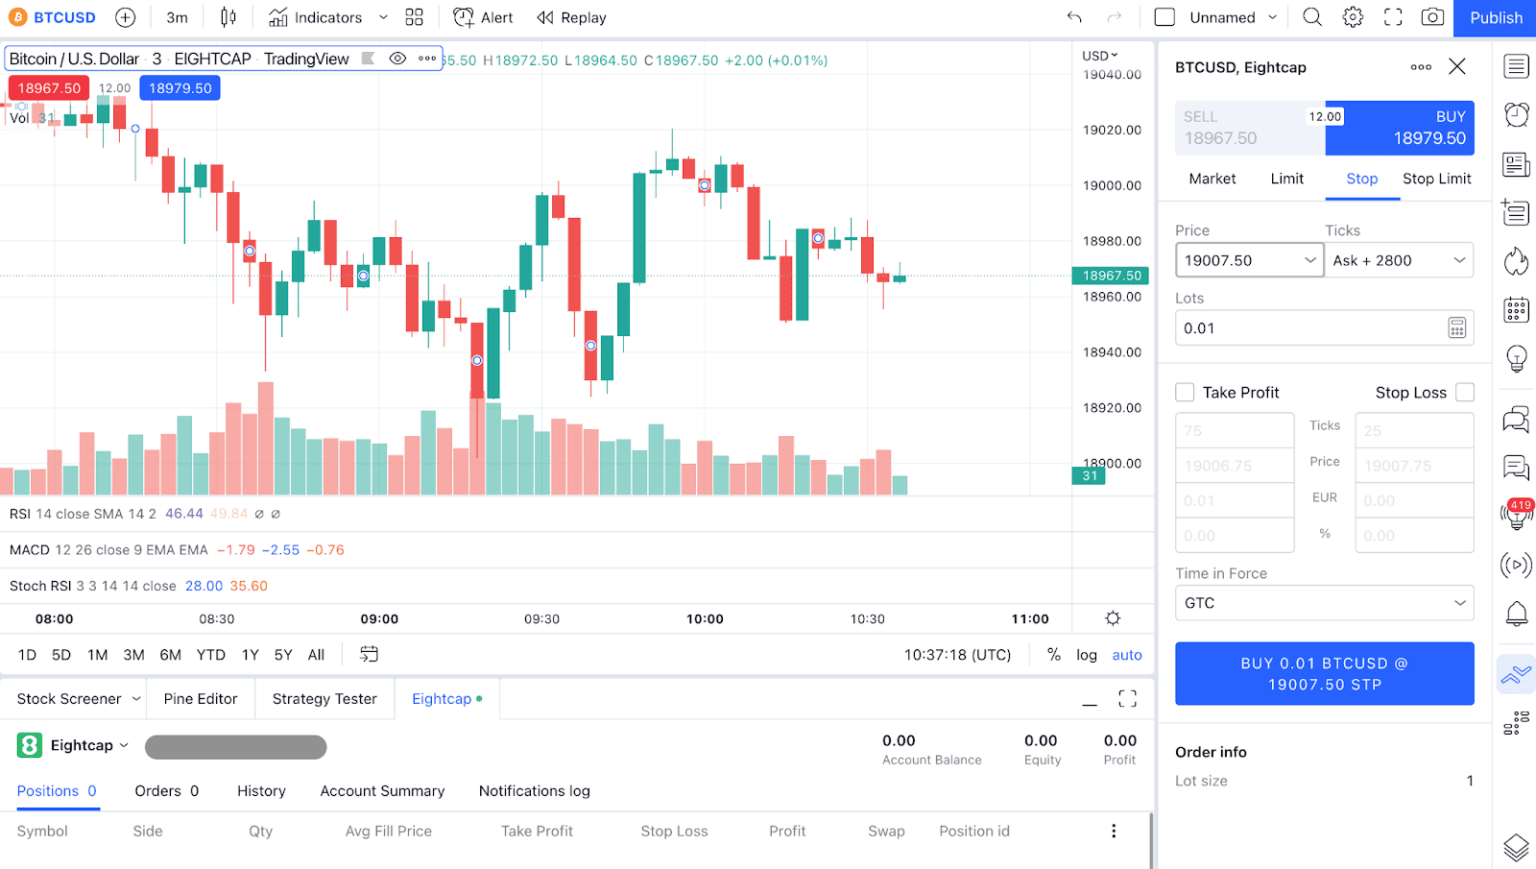Open the Ideas lightbulb panel
Screen dimensions: 1536x869
coord(1516,359)
